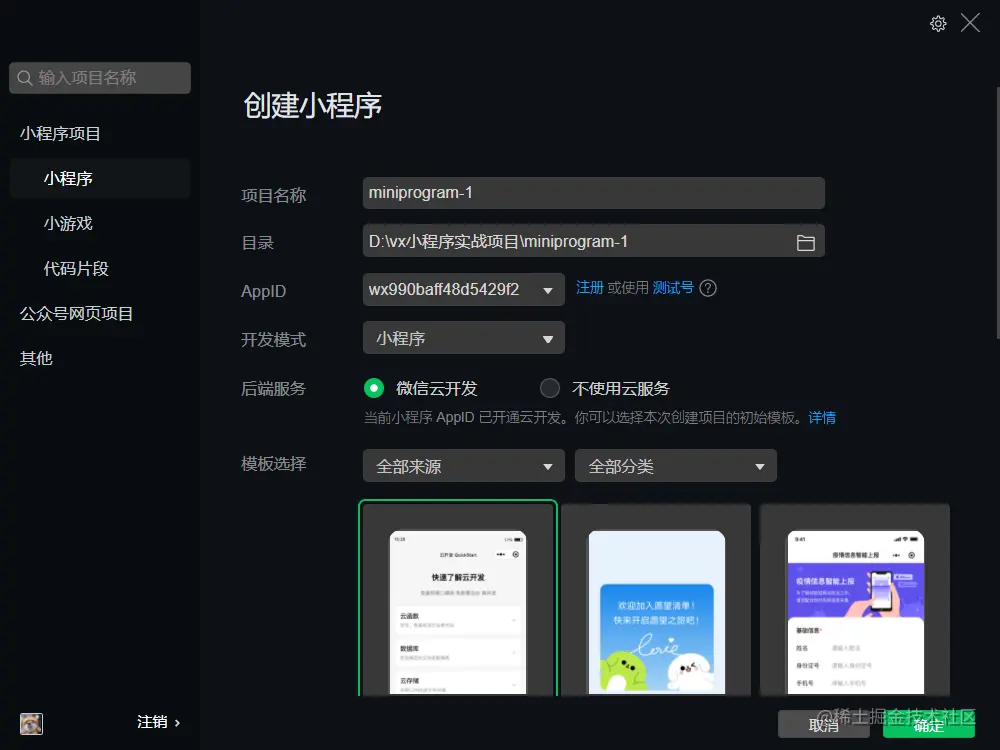Focus the project name search field
This screenshot has height=750, width=1000.
[x=100, y=78]
